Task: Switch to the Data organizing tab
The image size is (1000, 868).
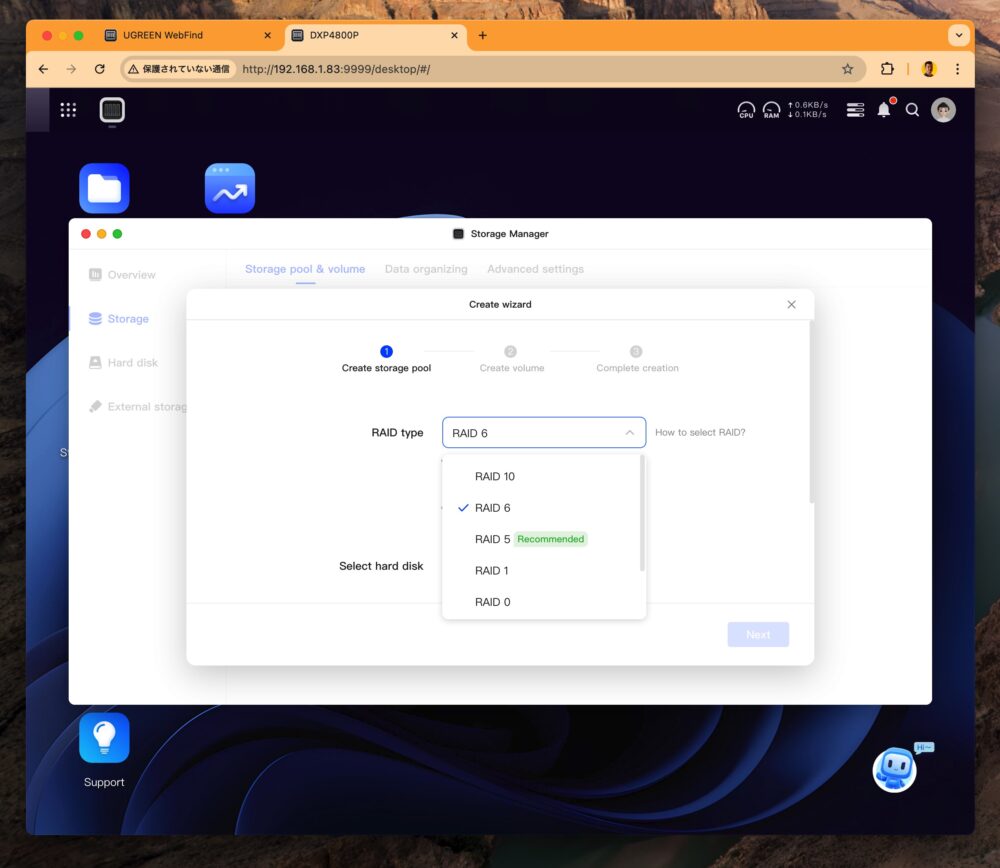Action: (x=426, y=269)
